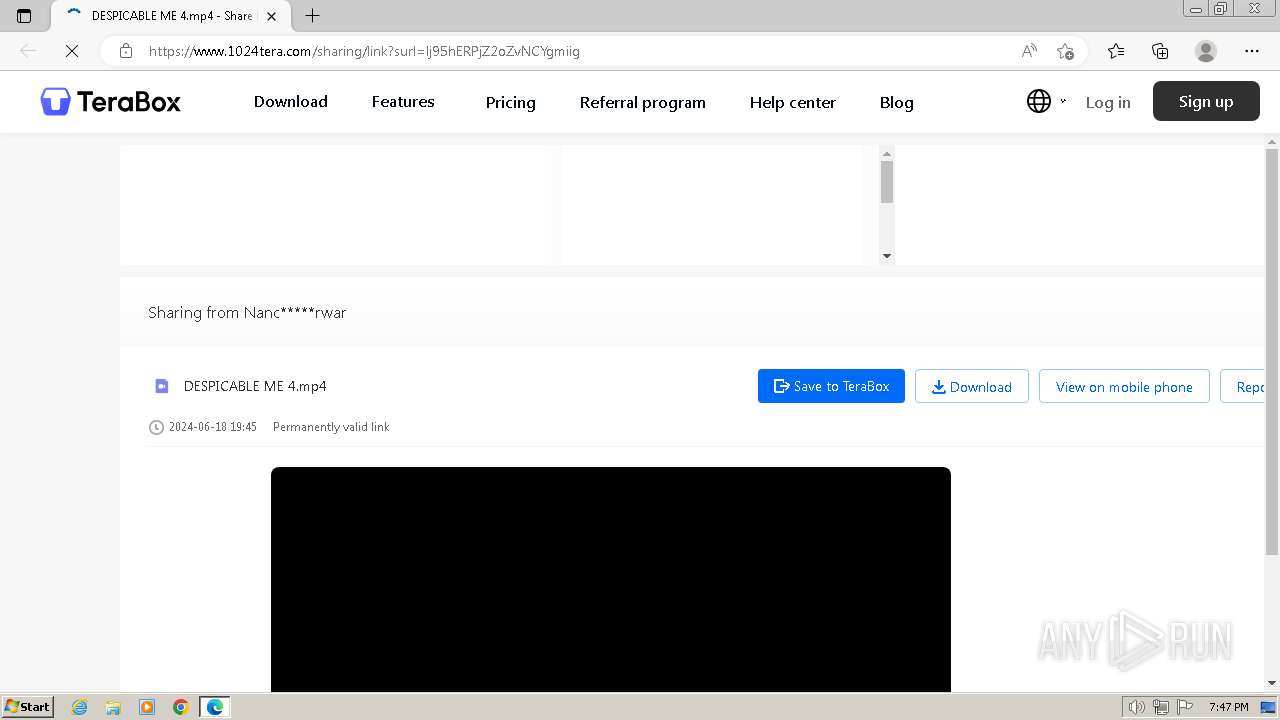Viewport: 1280px width, 720px height.
Task: Open the Download menu item
Action: click(x=291, y=102)
